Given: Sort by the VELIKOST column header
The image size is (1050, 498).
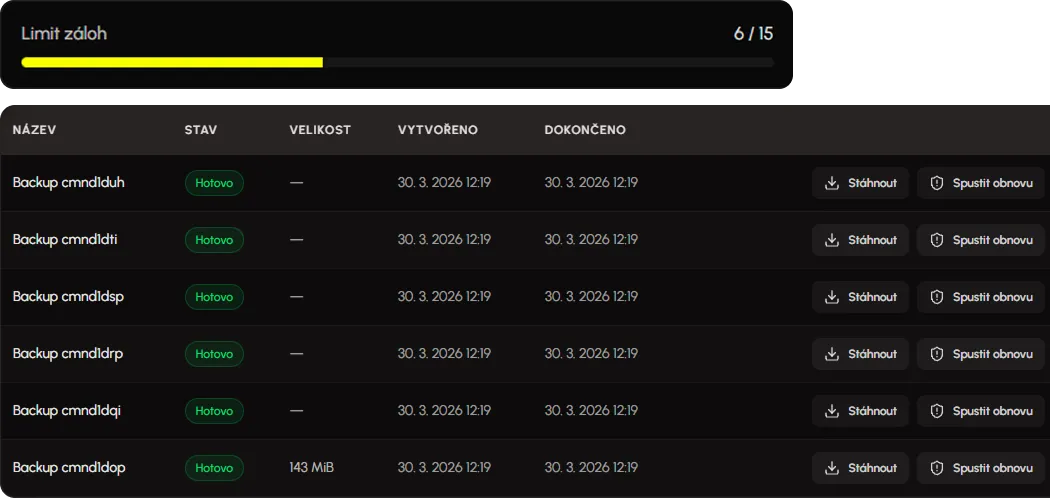Looking at the screenshot, I should coord(320,130).
